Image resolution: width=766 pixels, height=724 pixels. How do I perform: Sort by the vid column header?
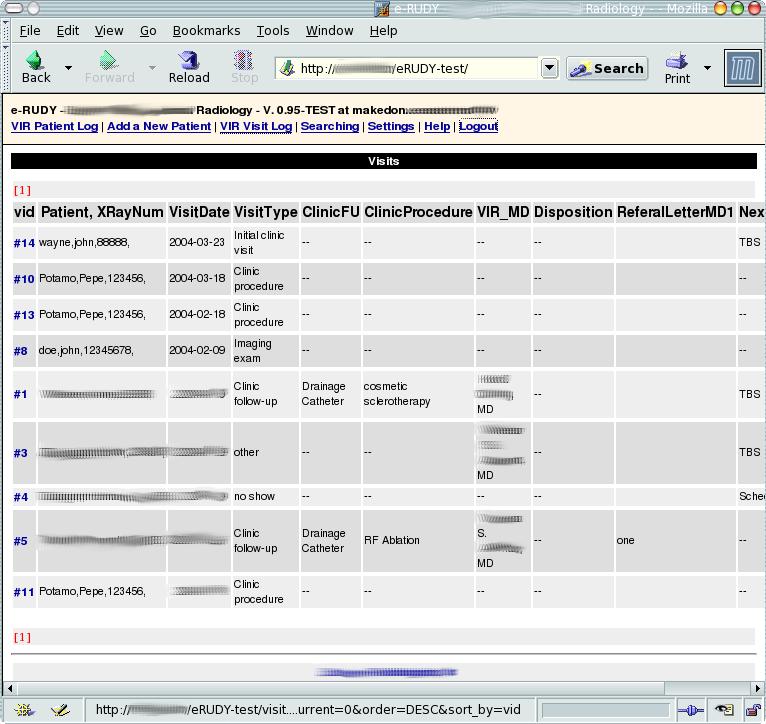pyautogui.click(x=24, y=212)
